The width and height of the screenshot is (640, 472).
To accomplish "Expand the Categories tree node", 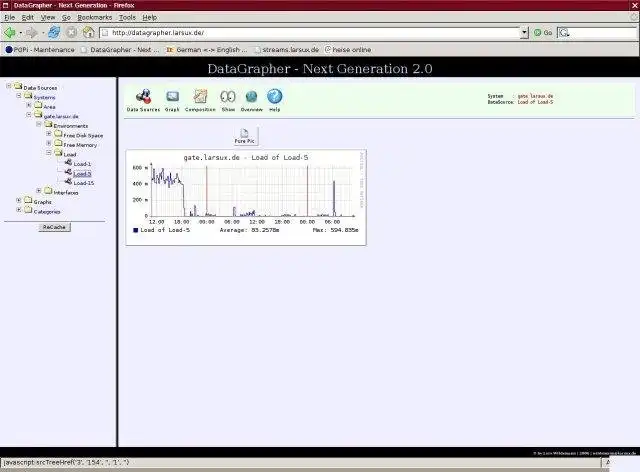I will click(x=19, y=210).
